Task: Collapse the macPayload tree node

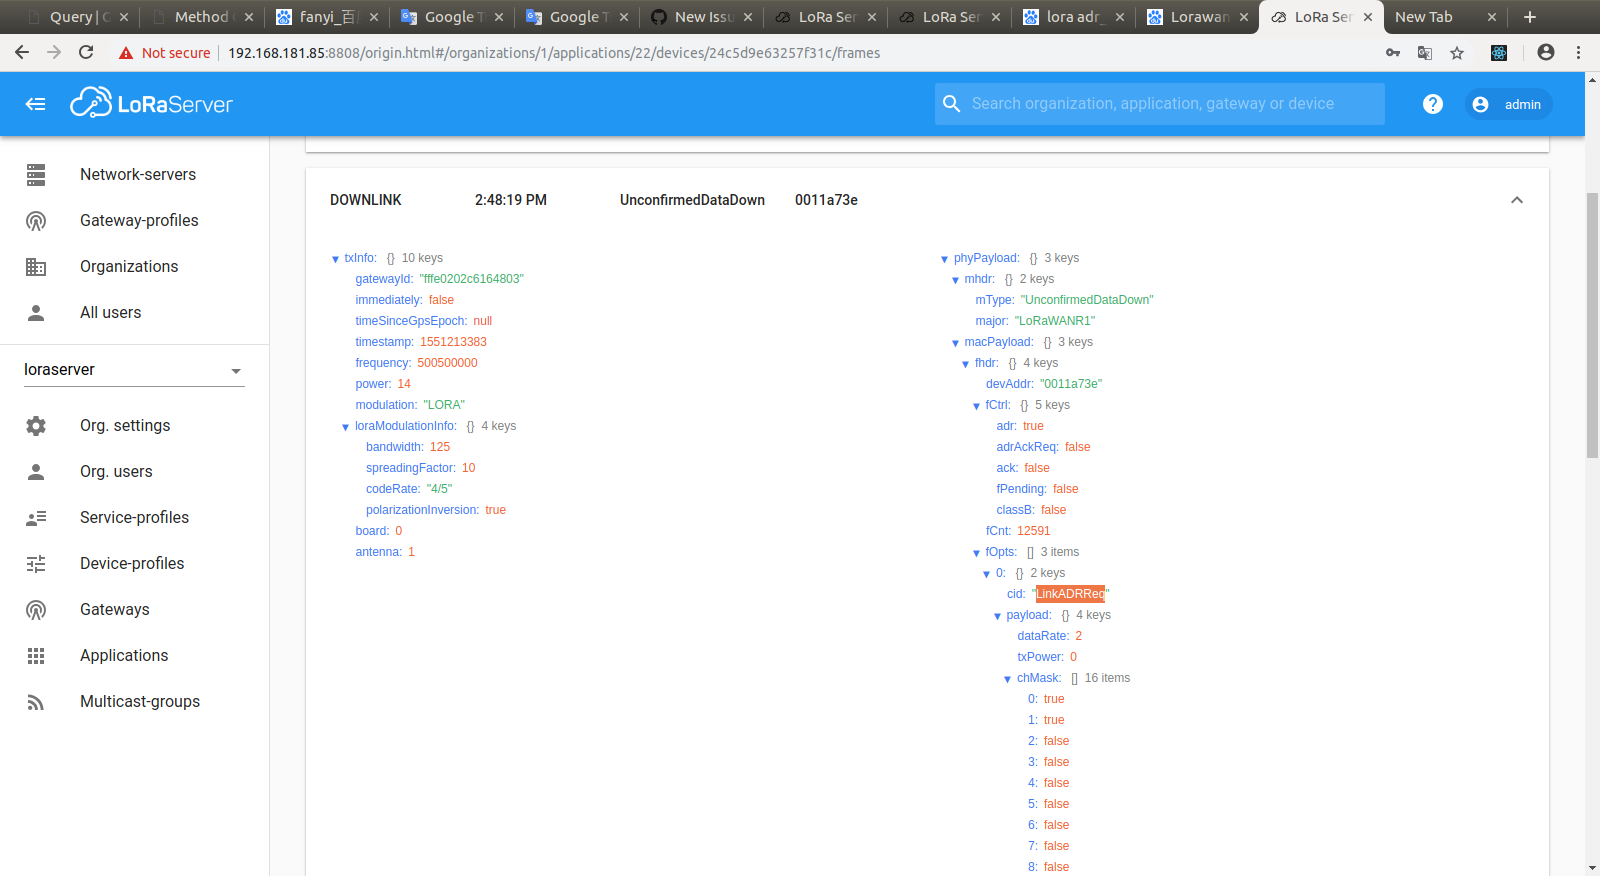Action: click(956, 343)
